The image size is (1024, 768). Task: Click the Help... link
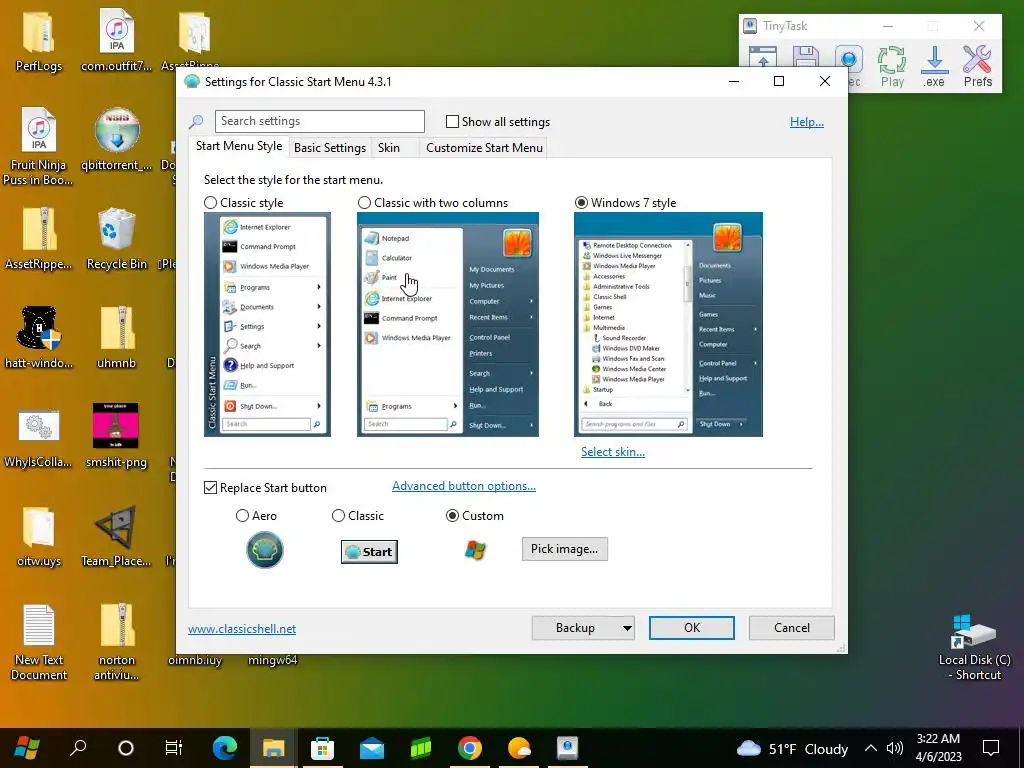coord(807,122)
